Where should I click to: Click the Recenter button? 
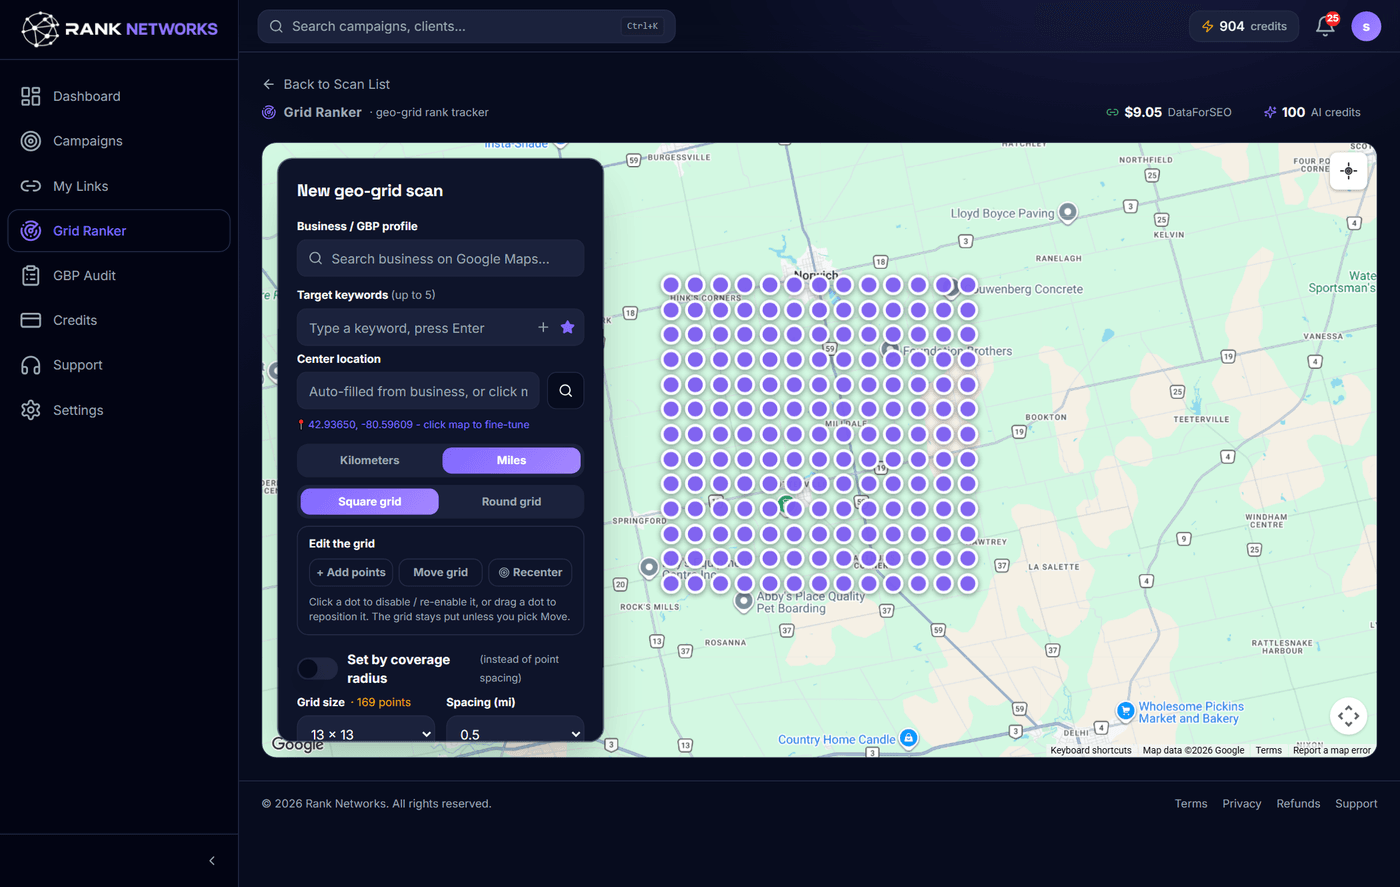[530, 573]
